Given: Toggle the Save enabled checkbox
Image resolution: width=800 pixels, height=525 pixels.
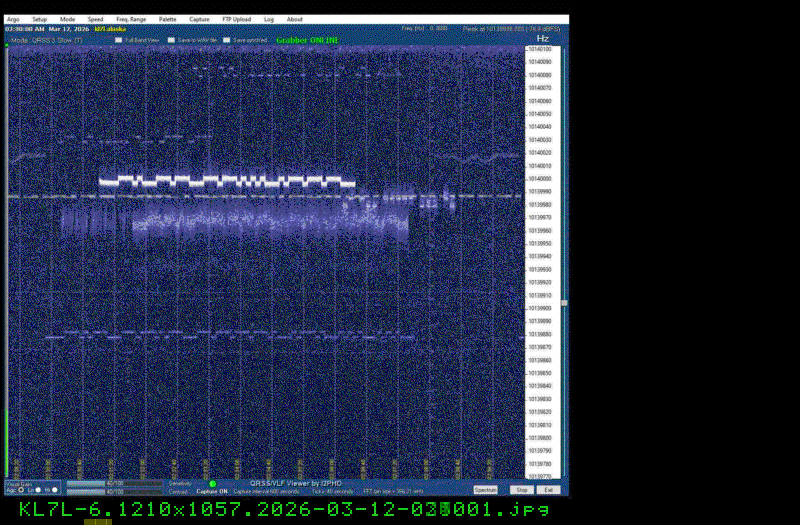Looking at the screenshot, I should (226, 40).
